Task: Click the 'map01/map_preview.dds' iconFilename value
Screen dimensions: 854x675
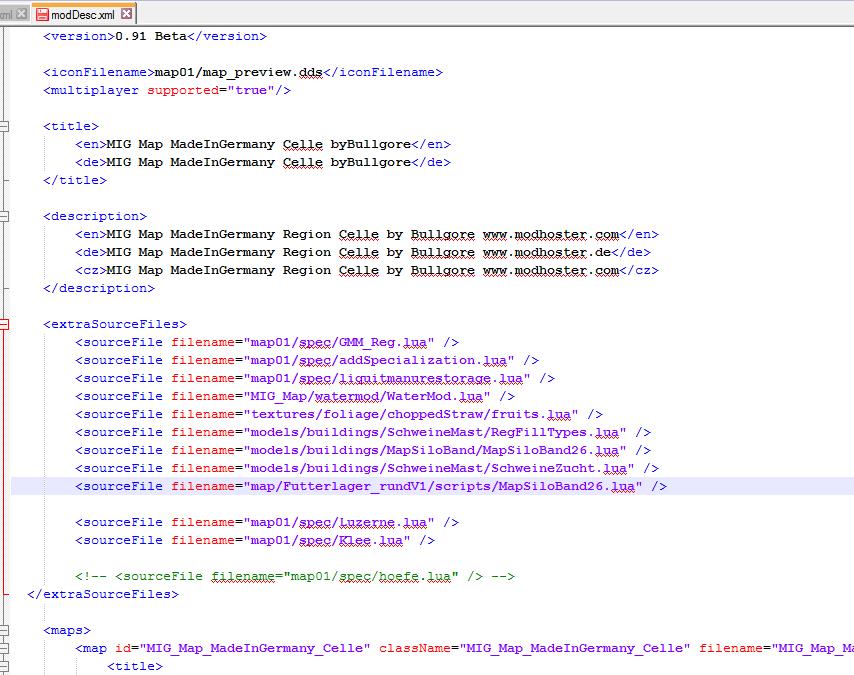Action: pos(239,72)
